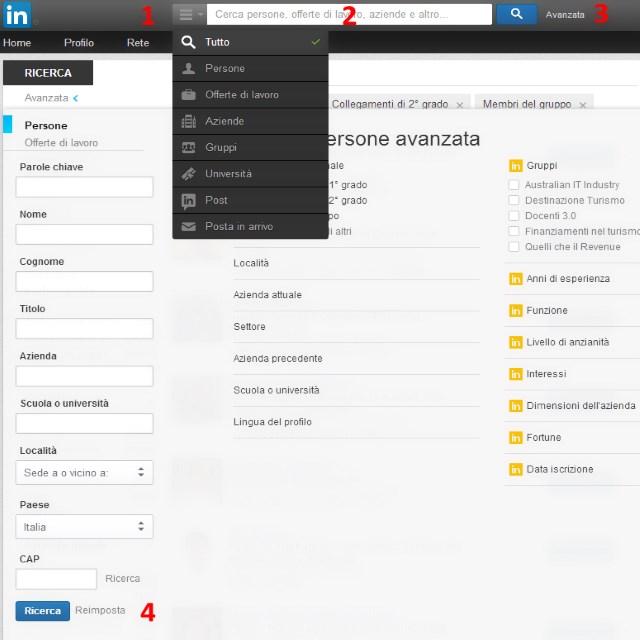The height and width of the screenshot is (640, 640).
Task: Check the Docenti 3.0 group
Action: point(514,216)
